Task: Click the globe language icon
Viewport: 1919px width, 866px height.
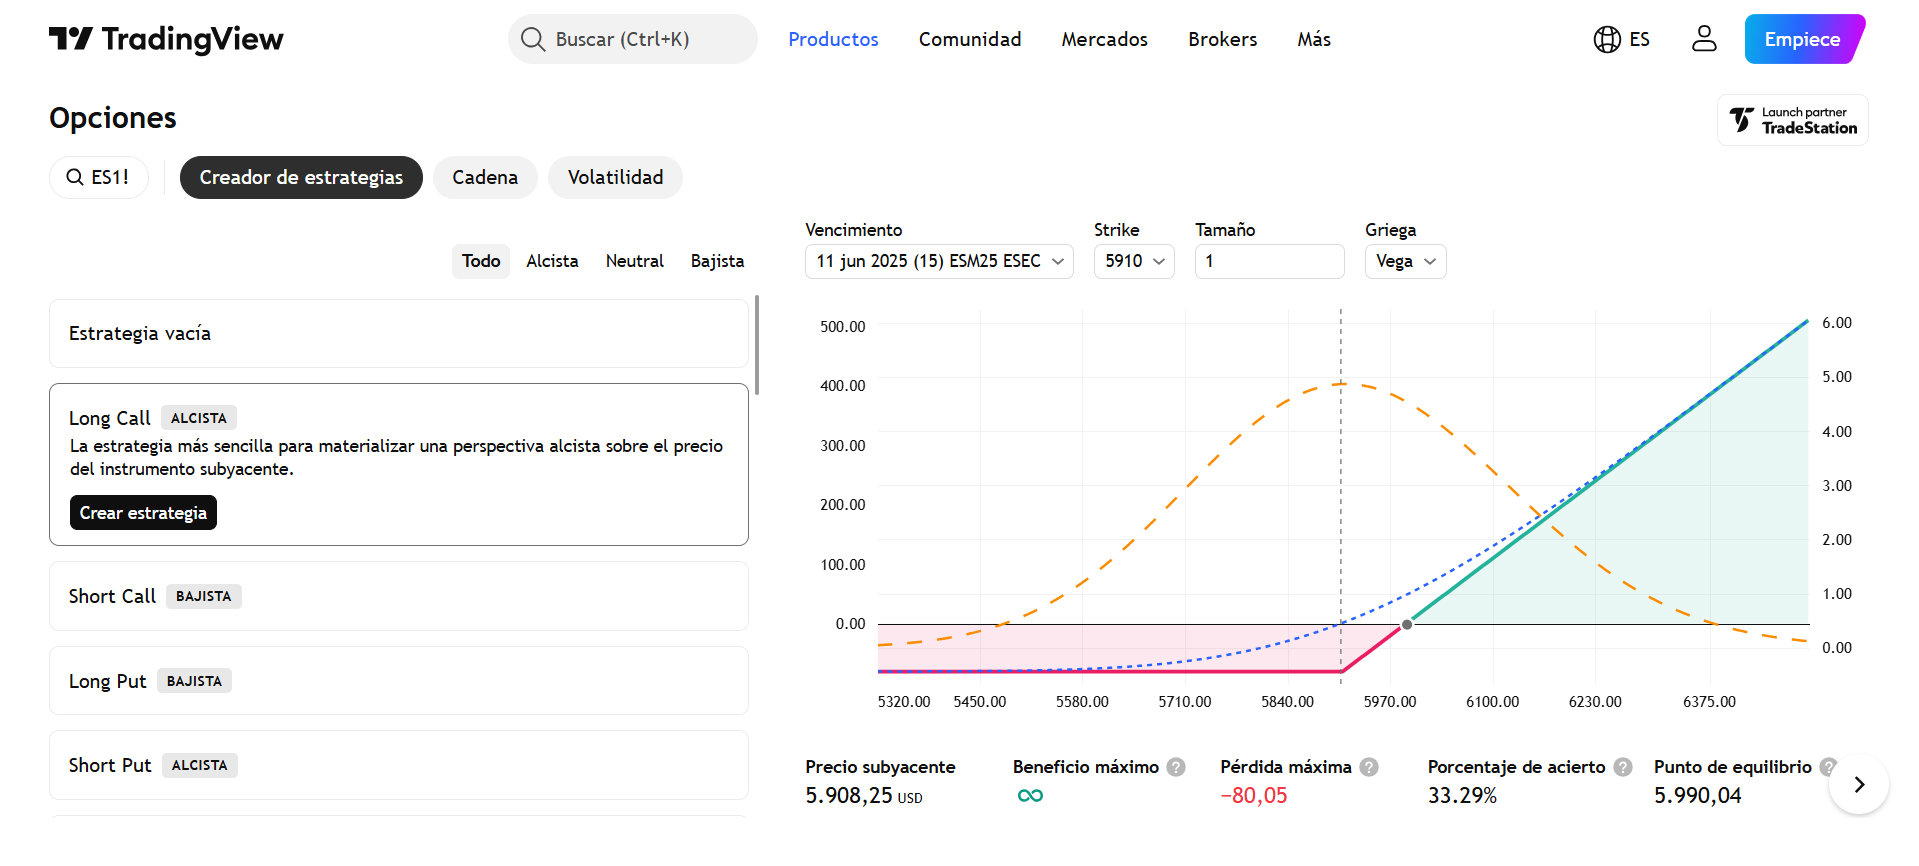Action: pos(1607,39)
